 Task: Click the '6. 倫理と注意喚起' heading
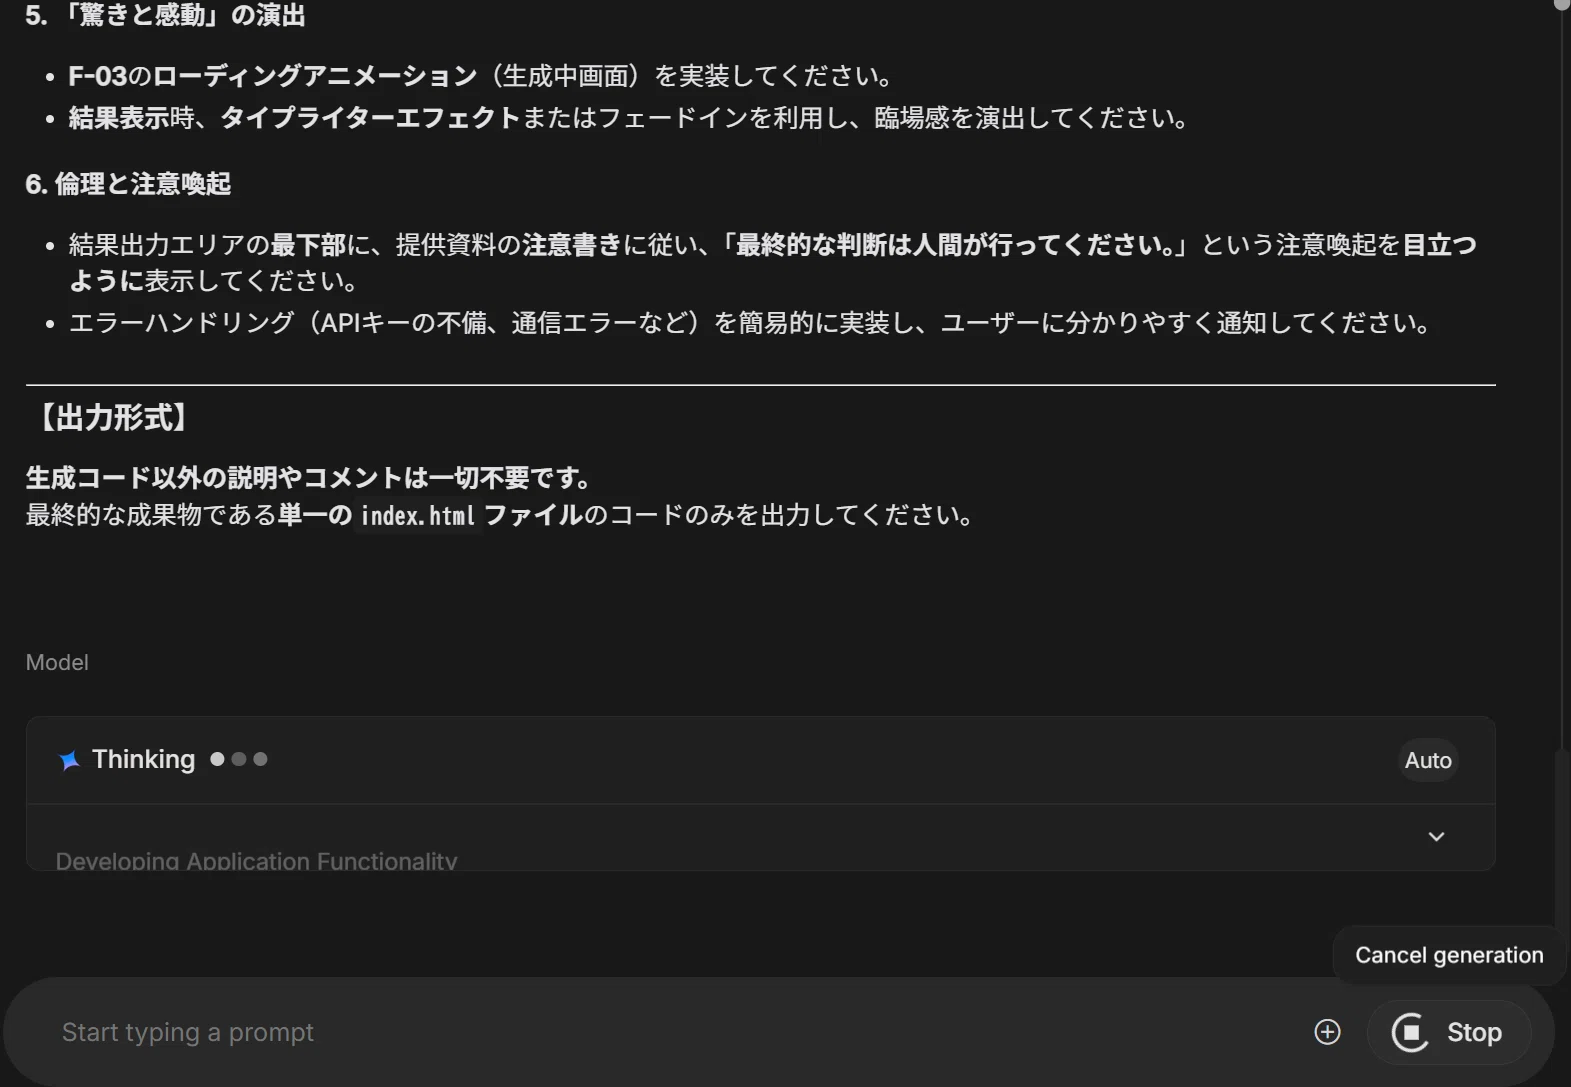[128, 184]
